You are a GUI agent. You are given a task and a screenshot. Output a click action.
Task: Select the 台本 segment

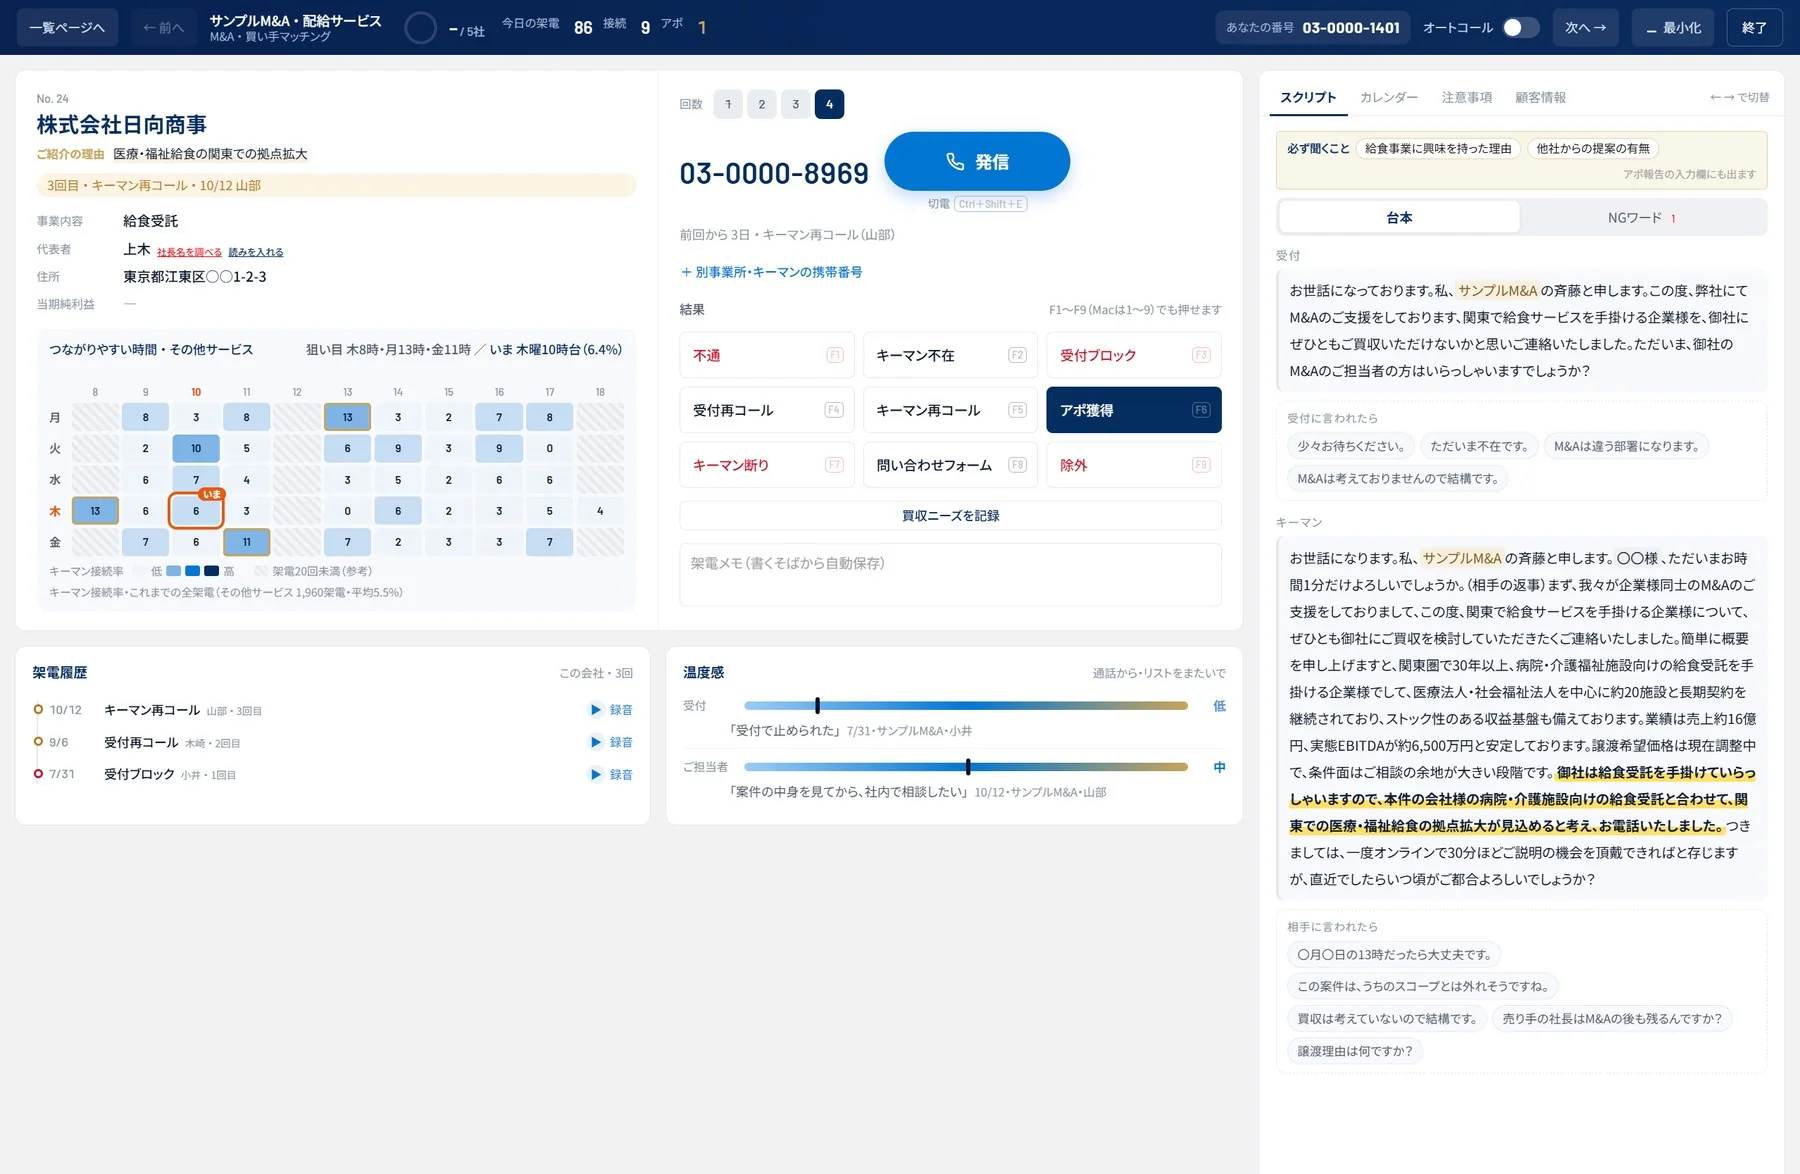(1399, 217)
